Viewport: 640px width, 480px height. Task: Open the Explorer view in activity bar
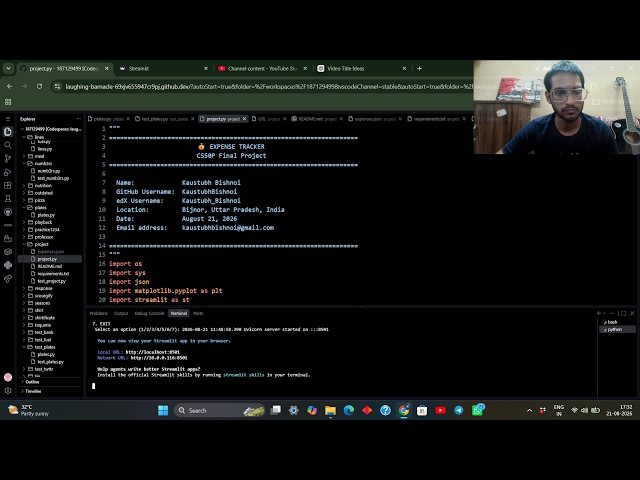click(x=8, y=131)
